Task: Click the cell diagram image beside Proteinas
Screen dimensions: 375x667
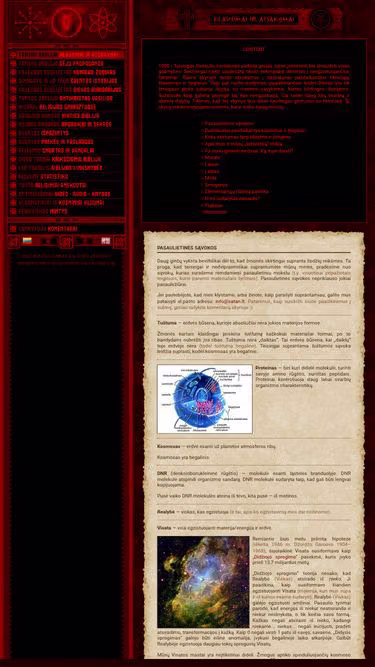Action: [x=205, y=399]
